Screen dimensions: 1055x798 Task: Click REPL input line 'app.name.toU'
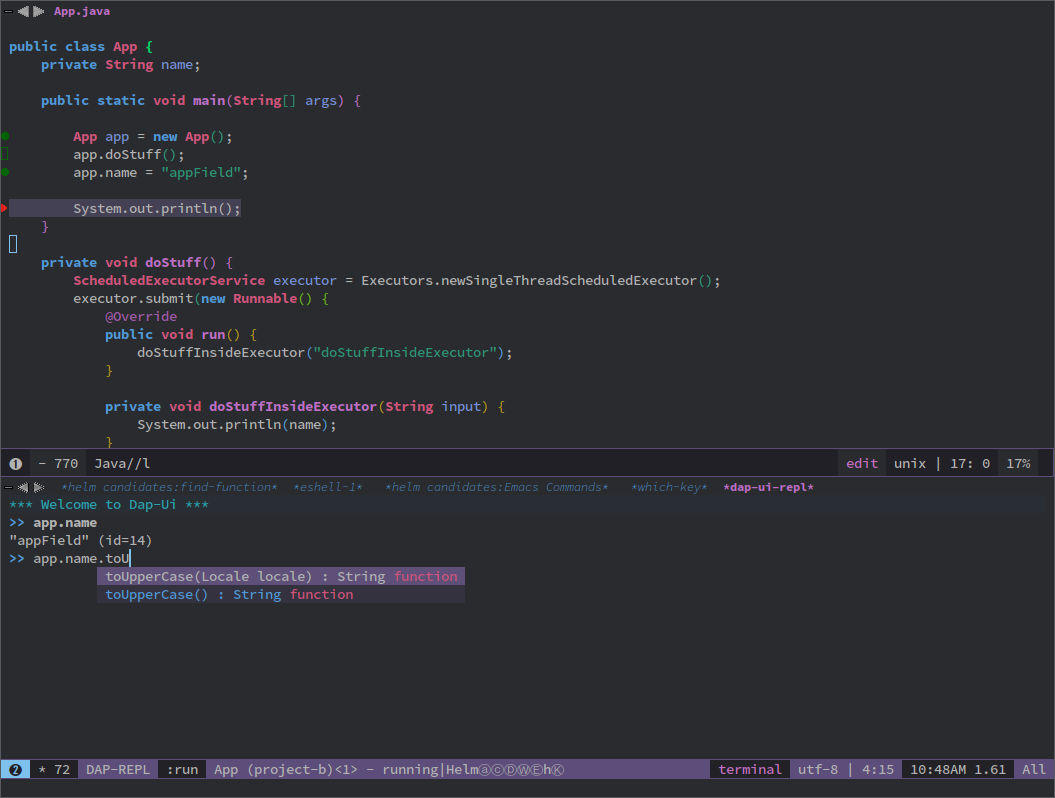pyautogui.click(x=81, y=558)
